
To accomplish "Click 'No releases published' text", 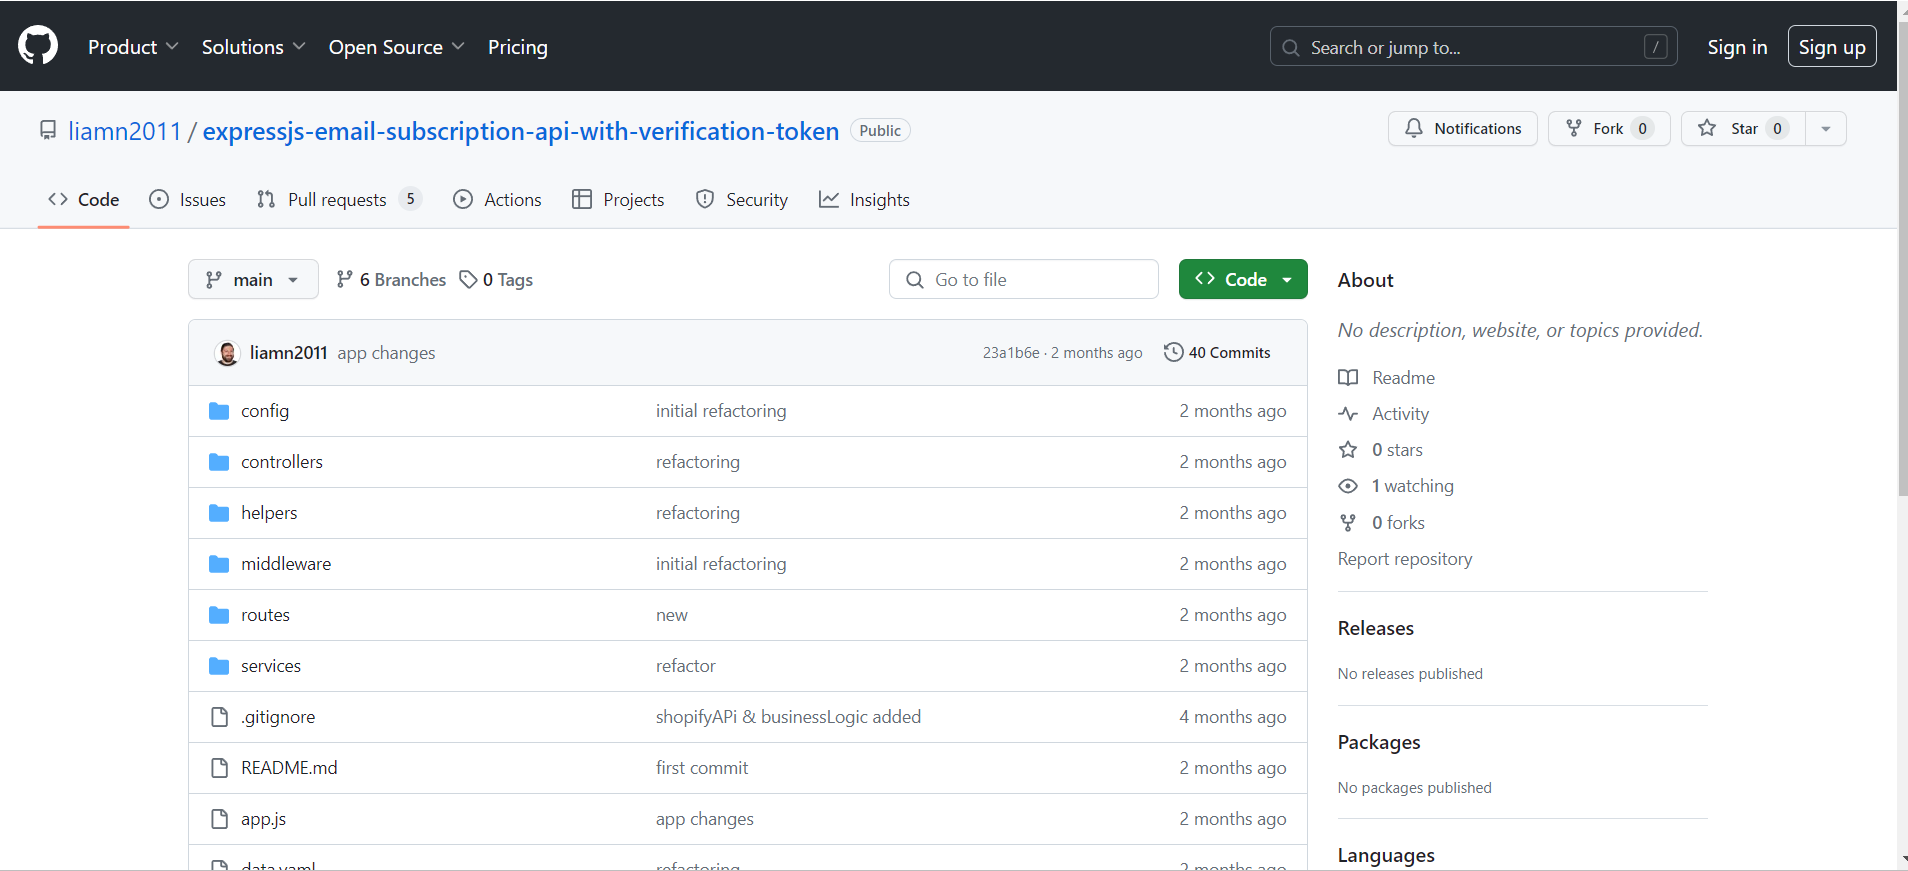I will click(x=1410, y=674).
